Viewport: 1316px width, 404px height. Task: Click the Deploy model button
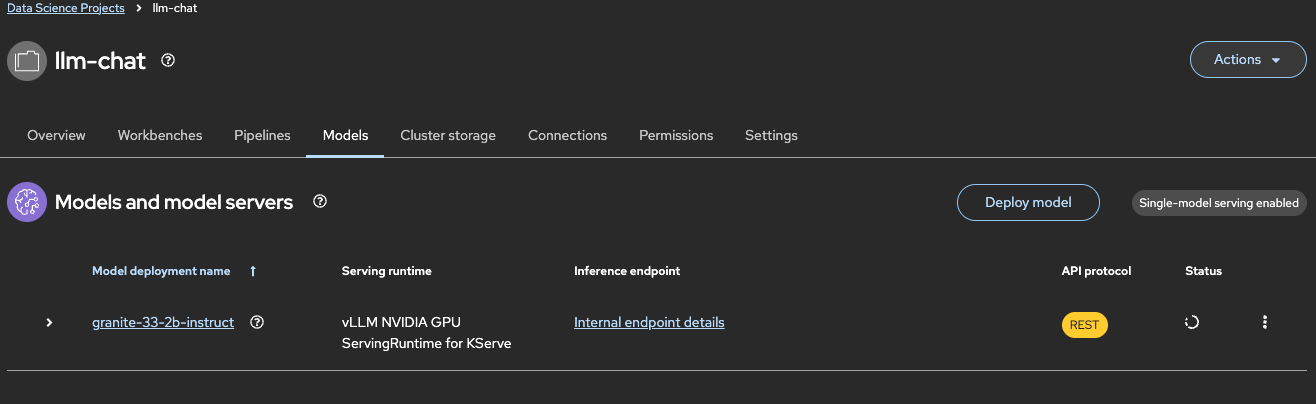pos(1028,202)
